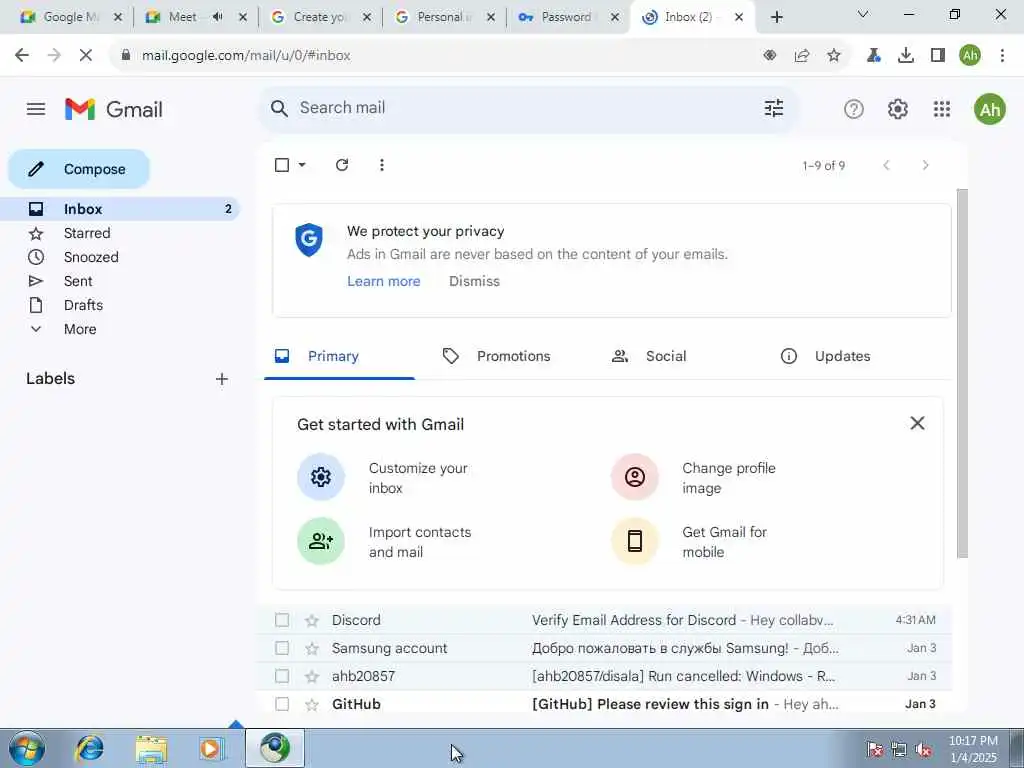The width and height of the screenshot is (1024, 768).
Task: Click the Change profile image icon
Action: [x=635, y=477]
